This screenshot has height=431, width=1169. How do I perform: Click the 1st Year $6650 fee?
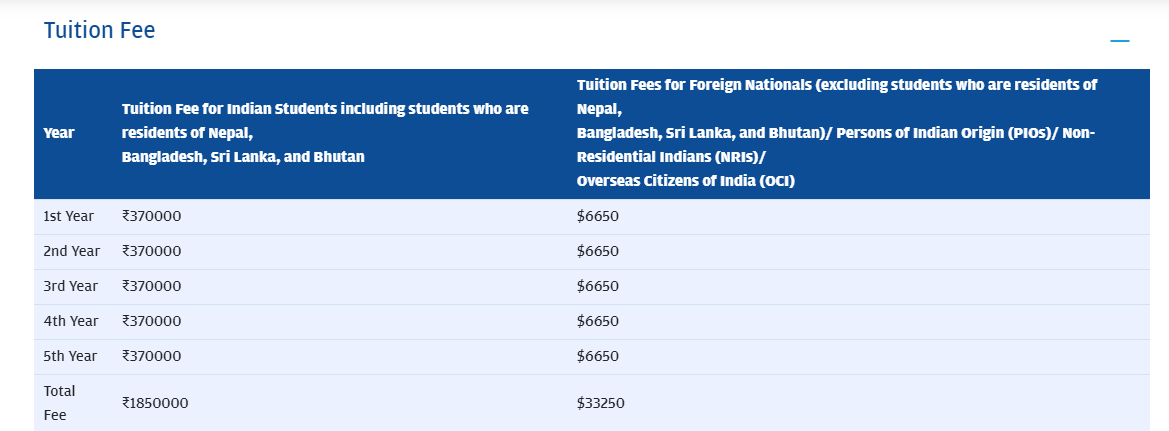pyautogui.click(x=598, y=216)
